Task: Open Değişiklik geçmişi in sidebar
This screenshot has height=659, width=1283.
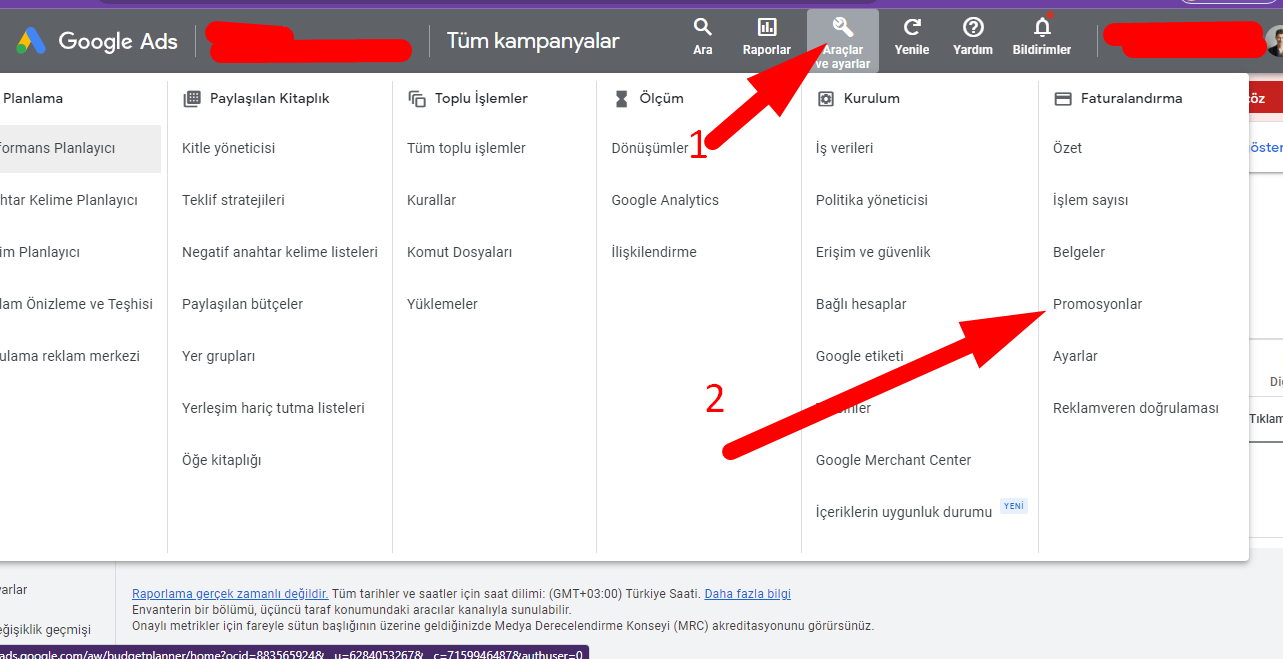Action: [45, 630]
